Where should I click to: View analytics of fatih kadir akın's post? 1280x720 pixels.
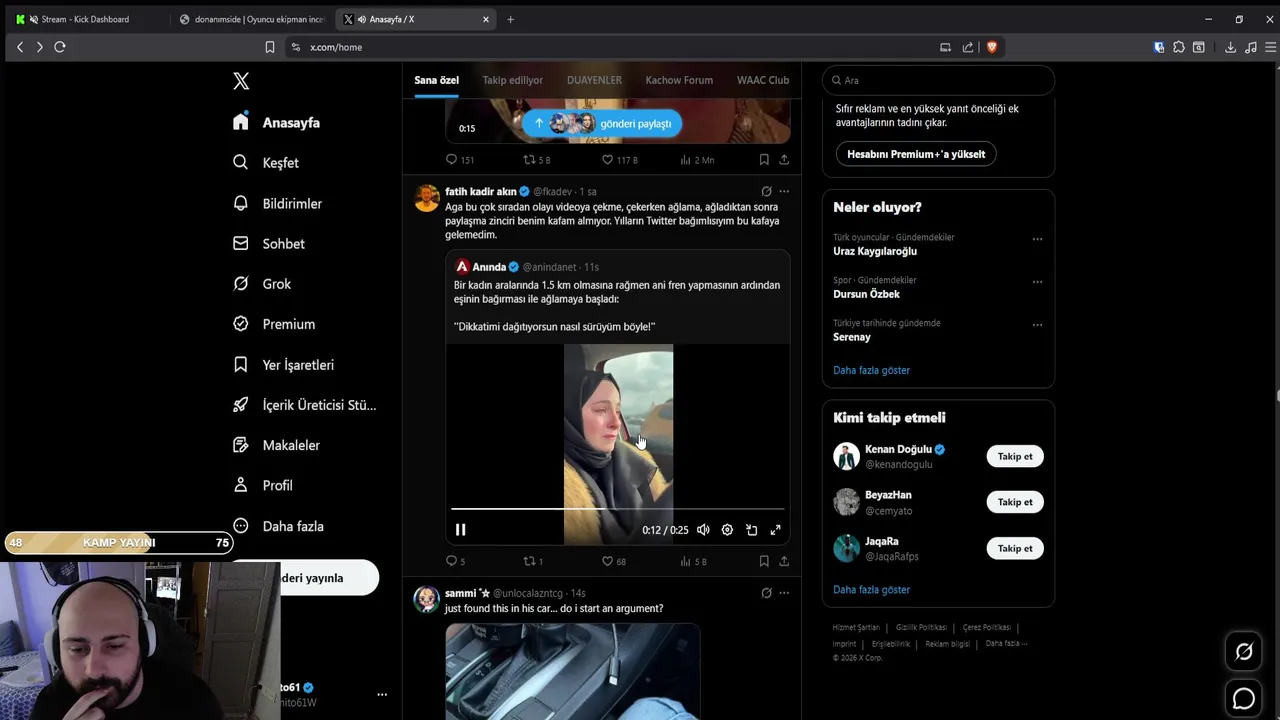693,561
